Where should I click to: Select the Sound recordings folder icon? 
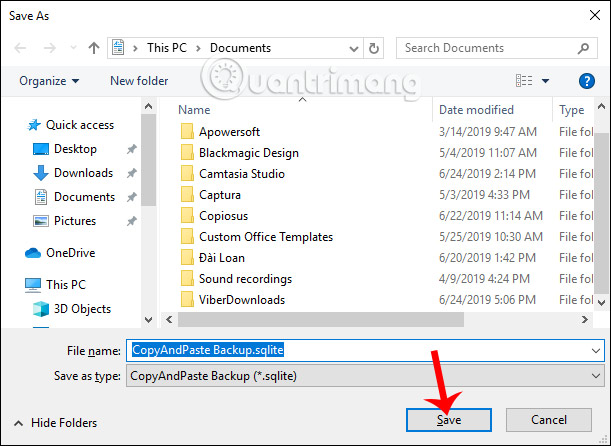(x=187, y=279)
